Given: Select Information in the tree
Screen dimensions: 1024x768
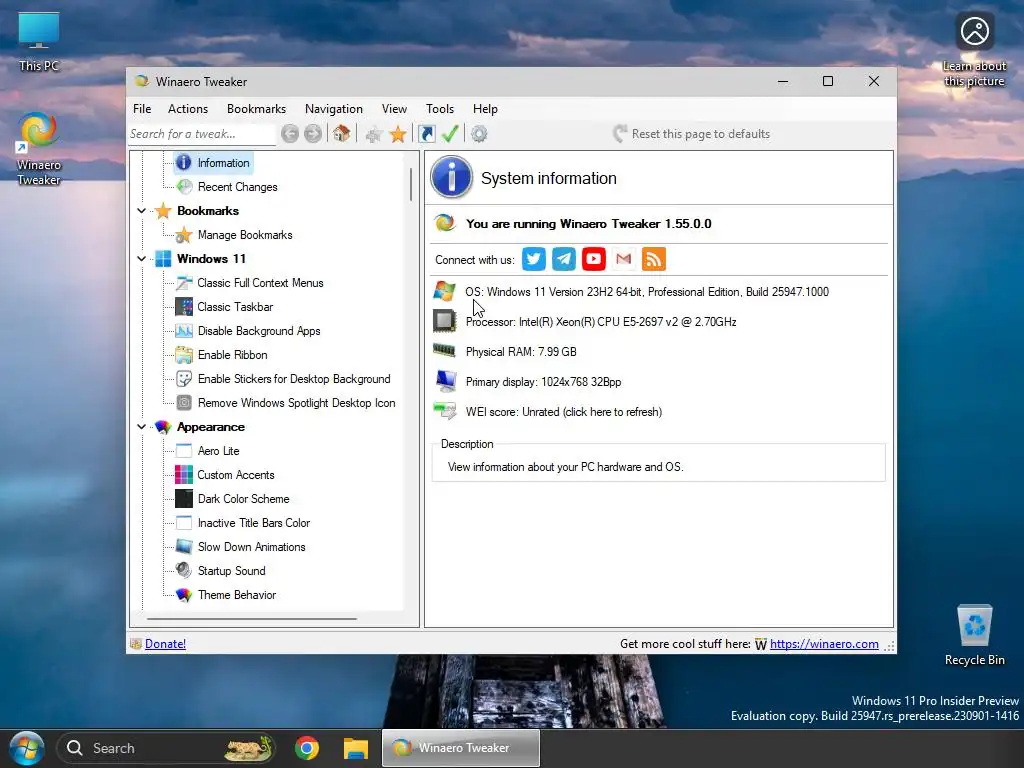Looking at the screenshot, I should coord(213,163).
